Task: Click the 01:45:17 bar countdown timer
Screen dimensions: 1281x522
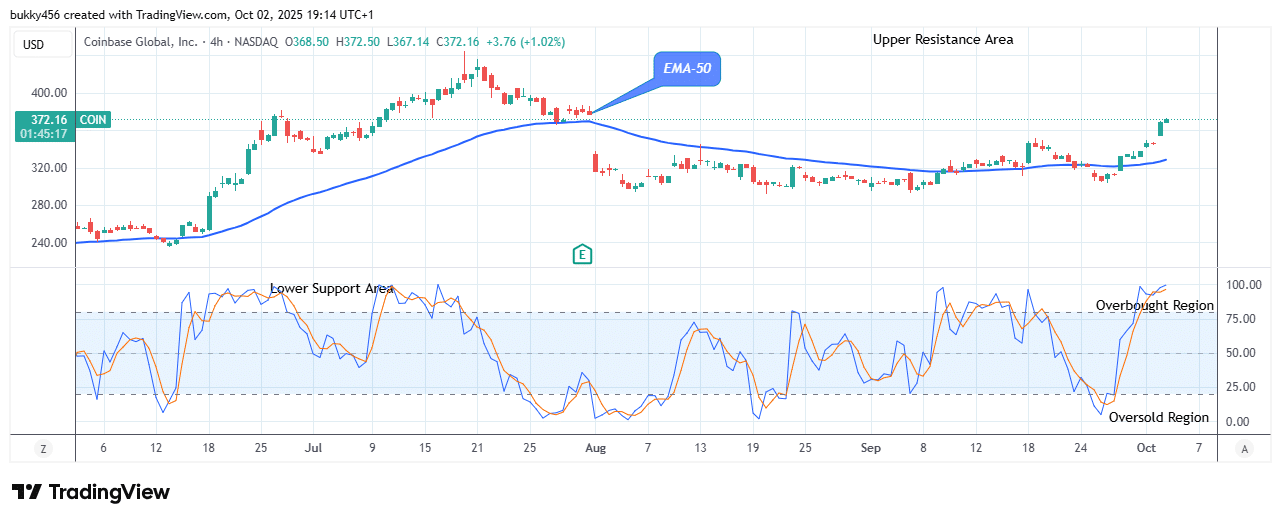Action: pyautogui.click(x=42, y=134)
